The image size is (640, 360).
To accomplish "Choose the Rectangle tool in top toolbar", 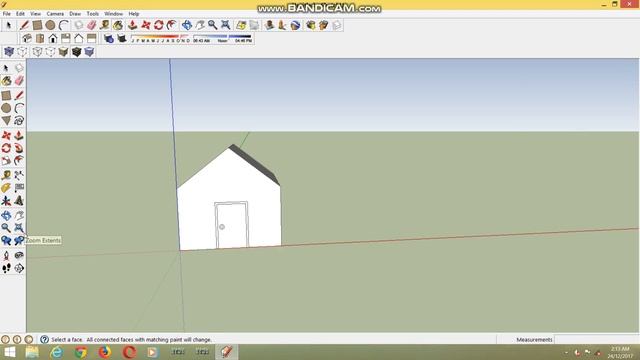I will [37, 25].
